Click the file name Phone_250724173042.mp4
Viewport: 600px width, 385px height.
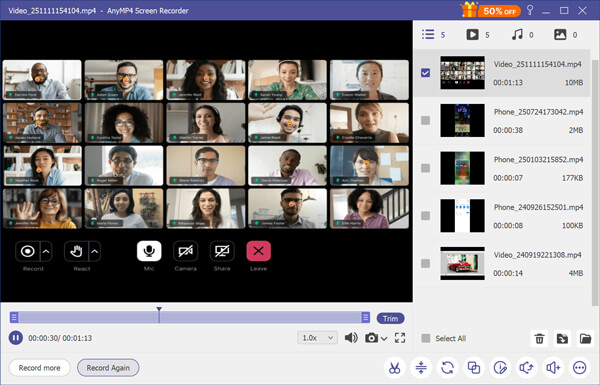538,112
